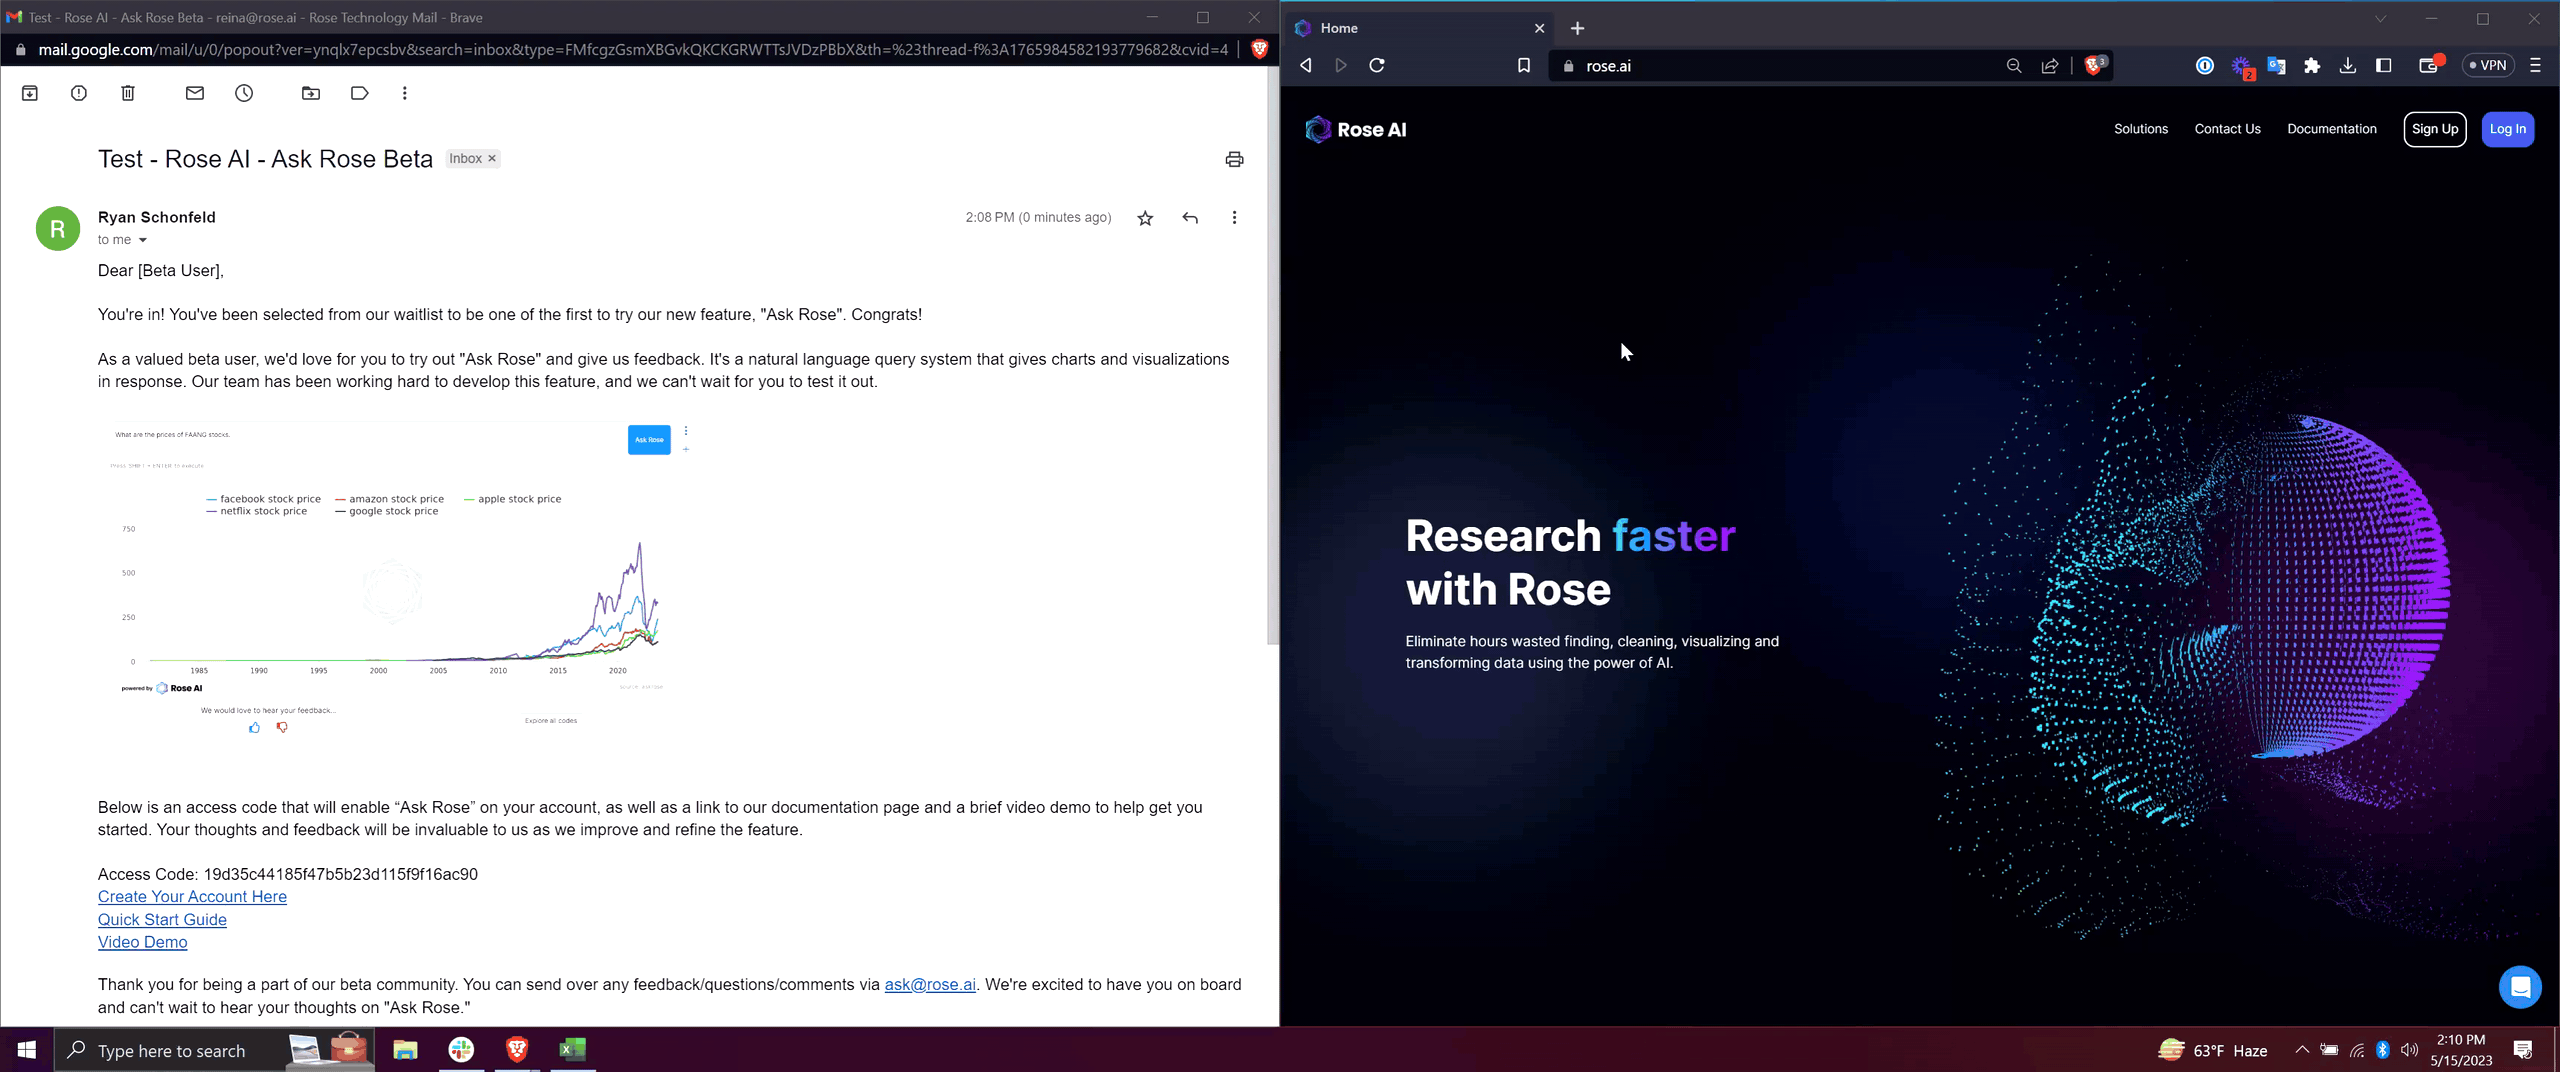The width and height of the screenshot is (2560, 1072).
Task: Close the Home tab
Action: pos(1540,28)
